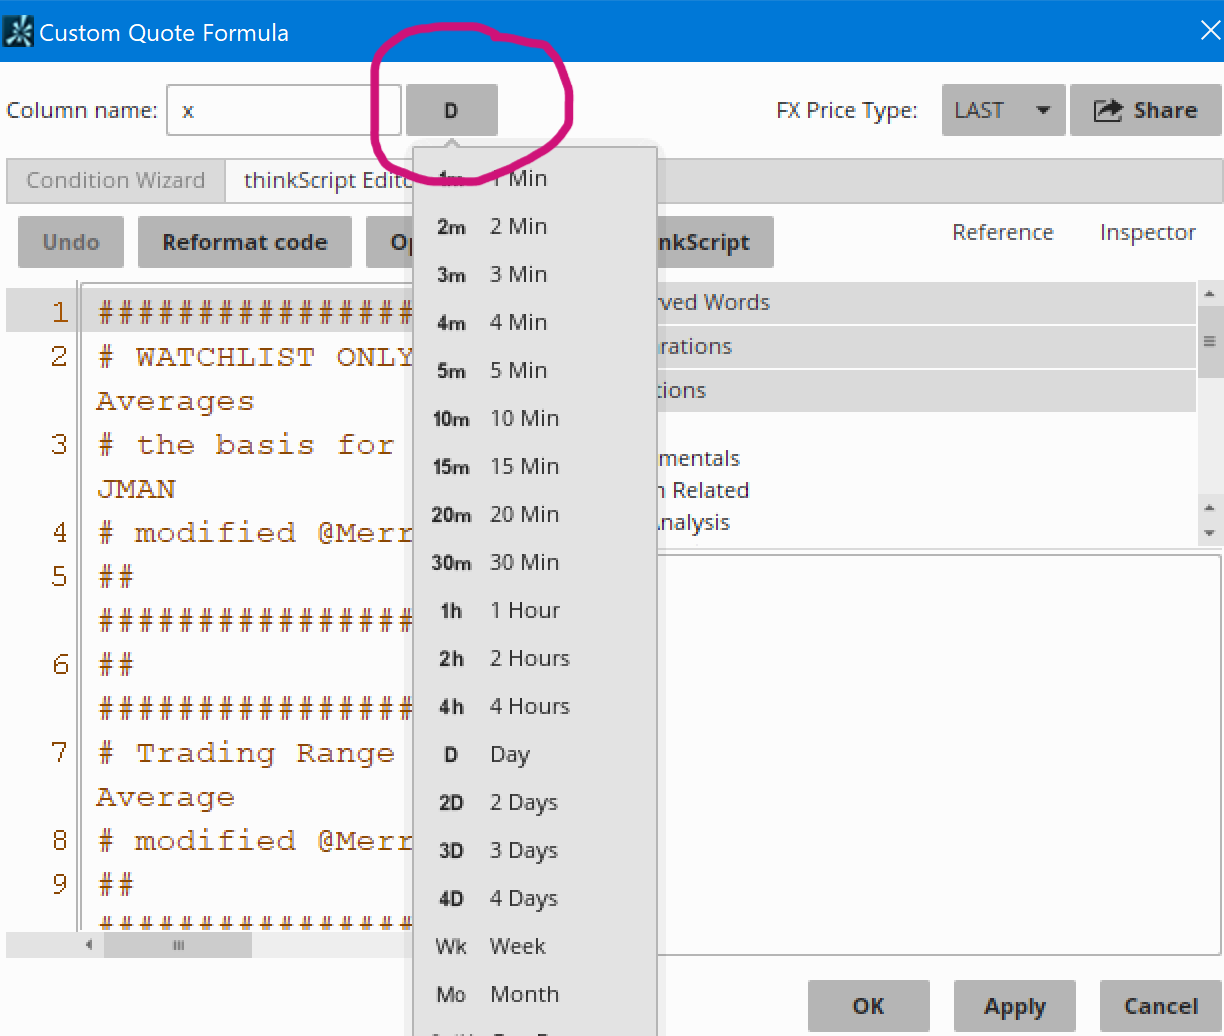This screenshot has width=1224, height=1036.
Task: Click the Reformat code button
Action: [245, 242]
